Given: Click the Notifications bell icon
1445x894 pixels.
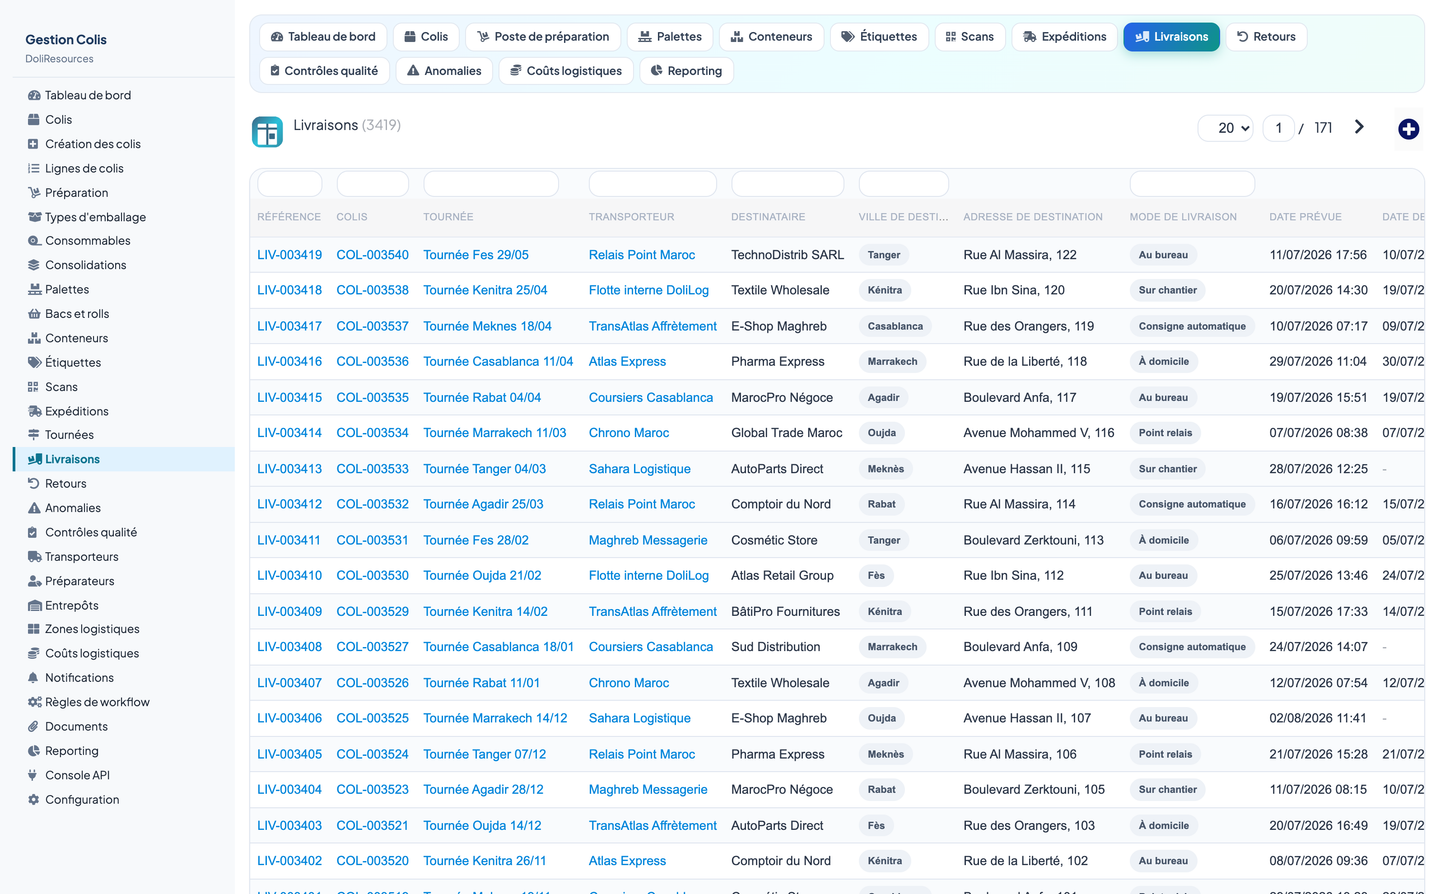Looking at the screenshot, I should click(x=34, y=678).
